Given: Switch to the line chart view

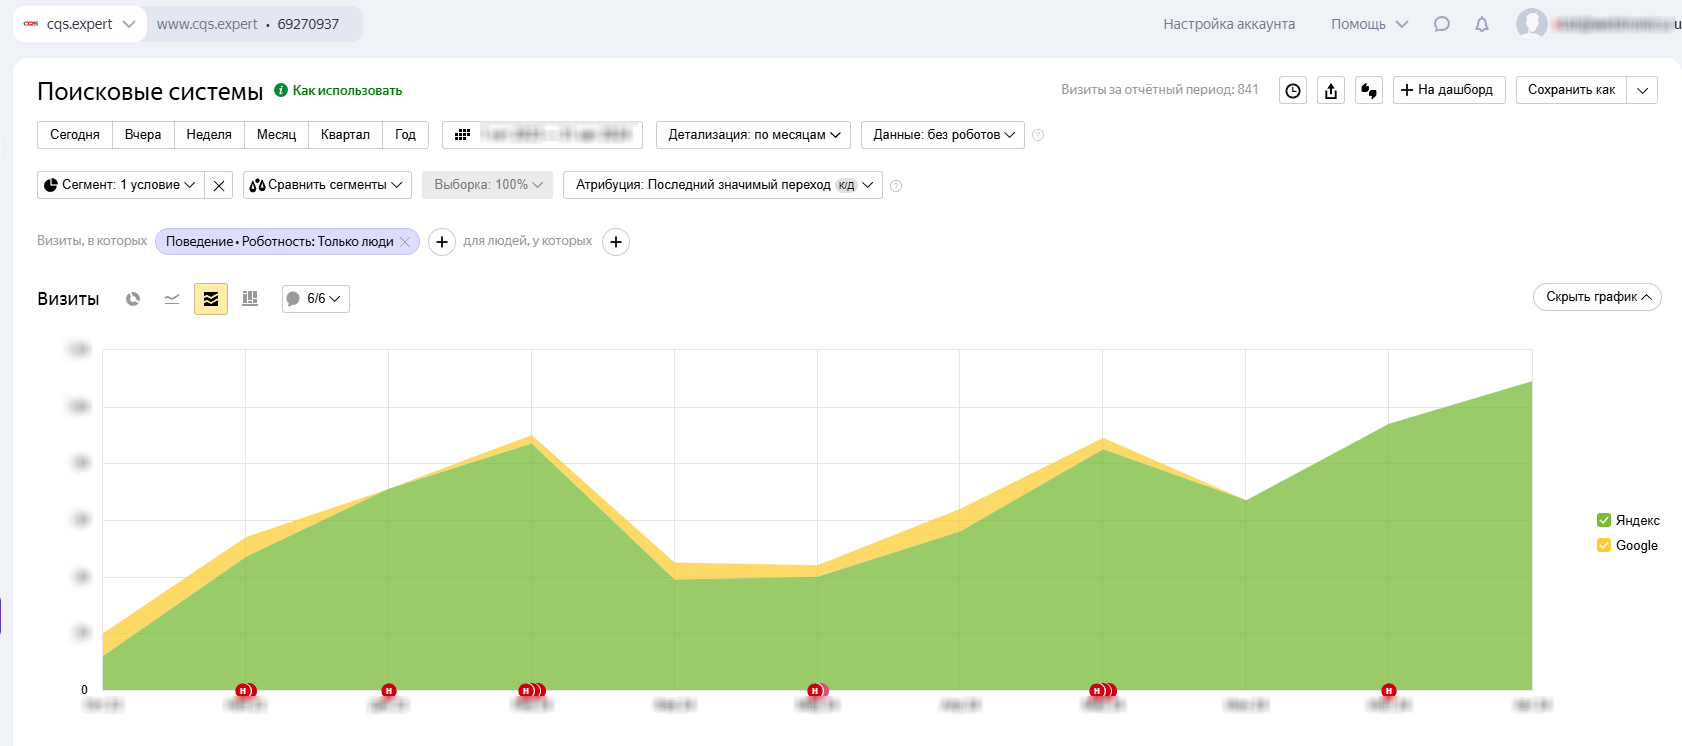Looking at the screenshot, I should 172,299.
